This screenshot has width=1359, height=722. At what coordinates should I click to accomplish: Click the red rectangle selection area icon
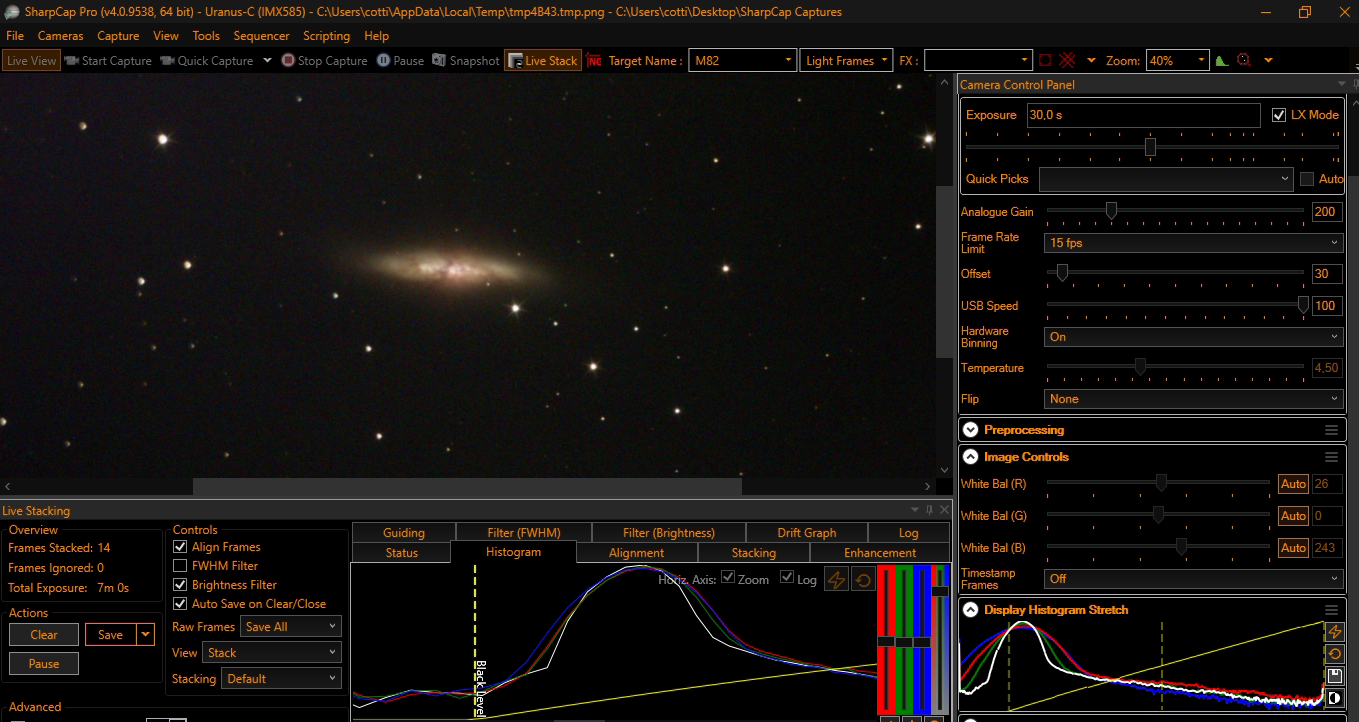click(1046, 61)
